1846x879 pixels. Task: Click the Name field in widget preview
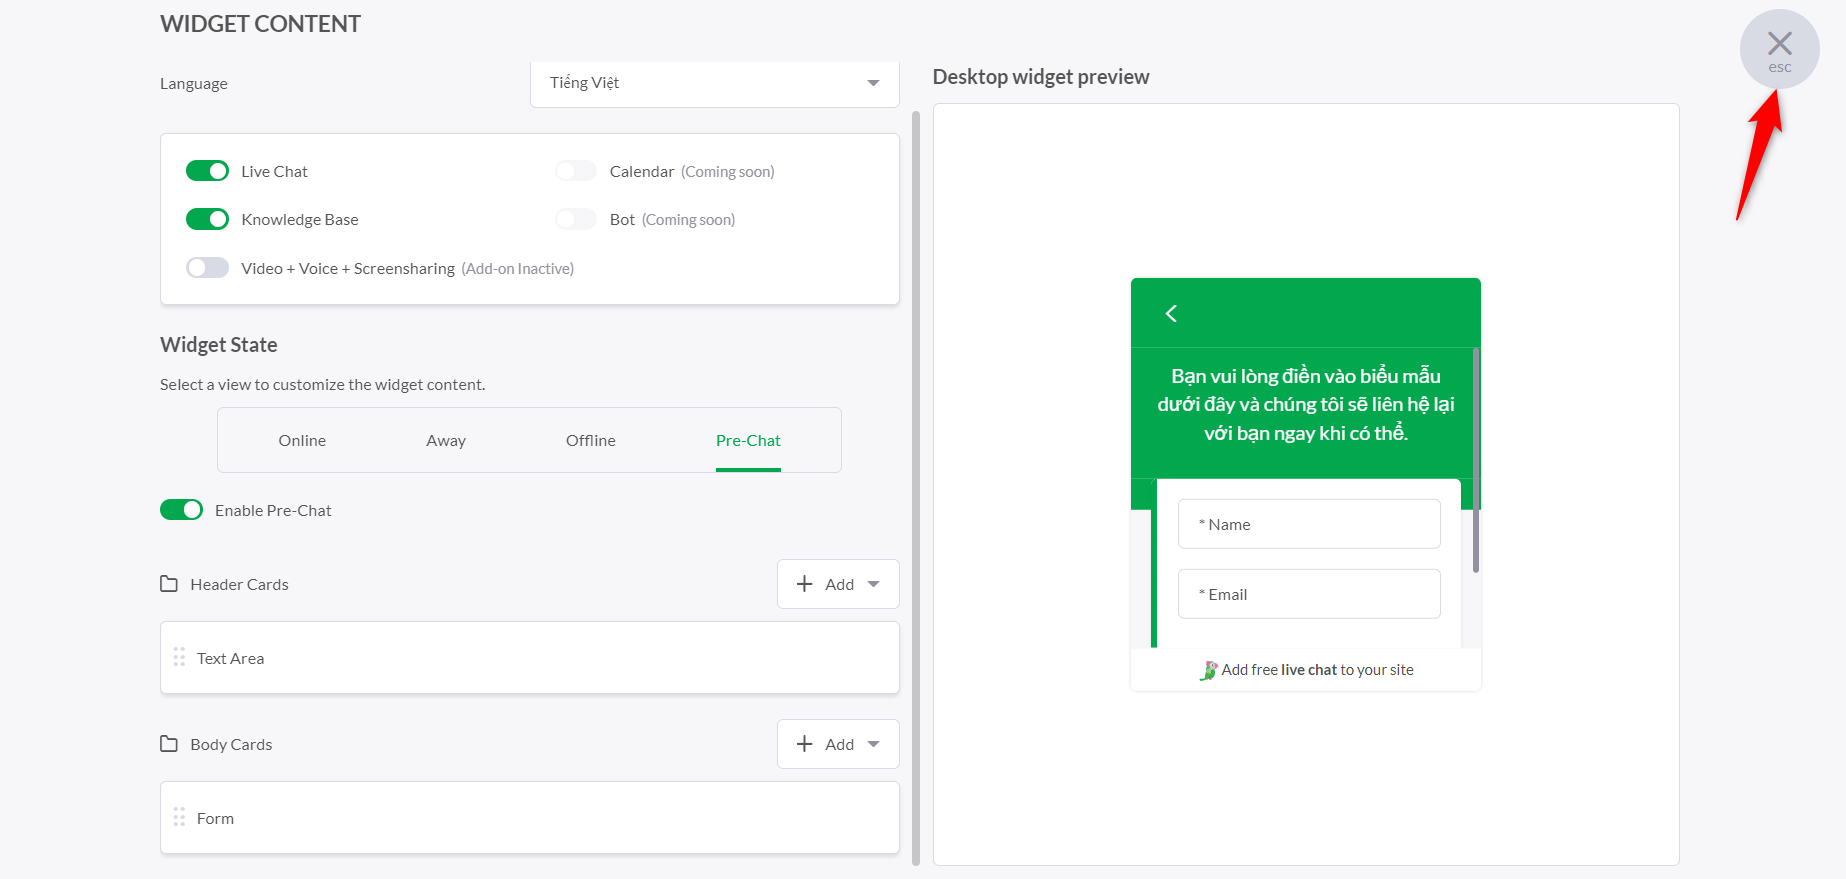[1309, 524]
